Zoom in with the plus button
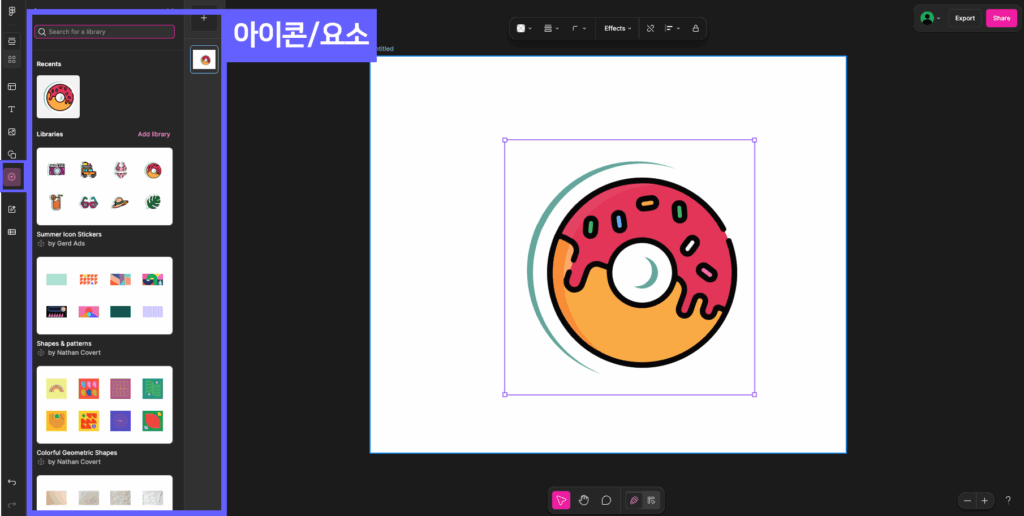 [x=985, y=500]
